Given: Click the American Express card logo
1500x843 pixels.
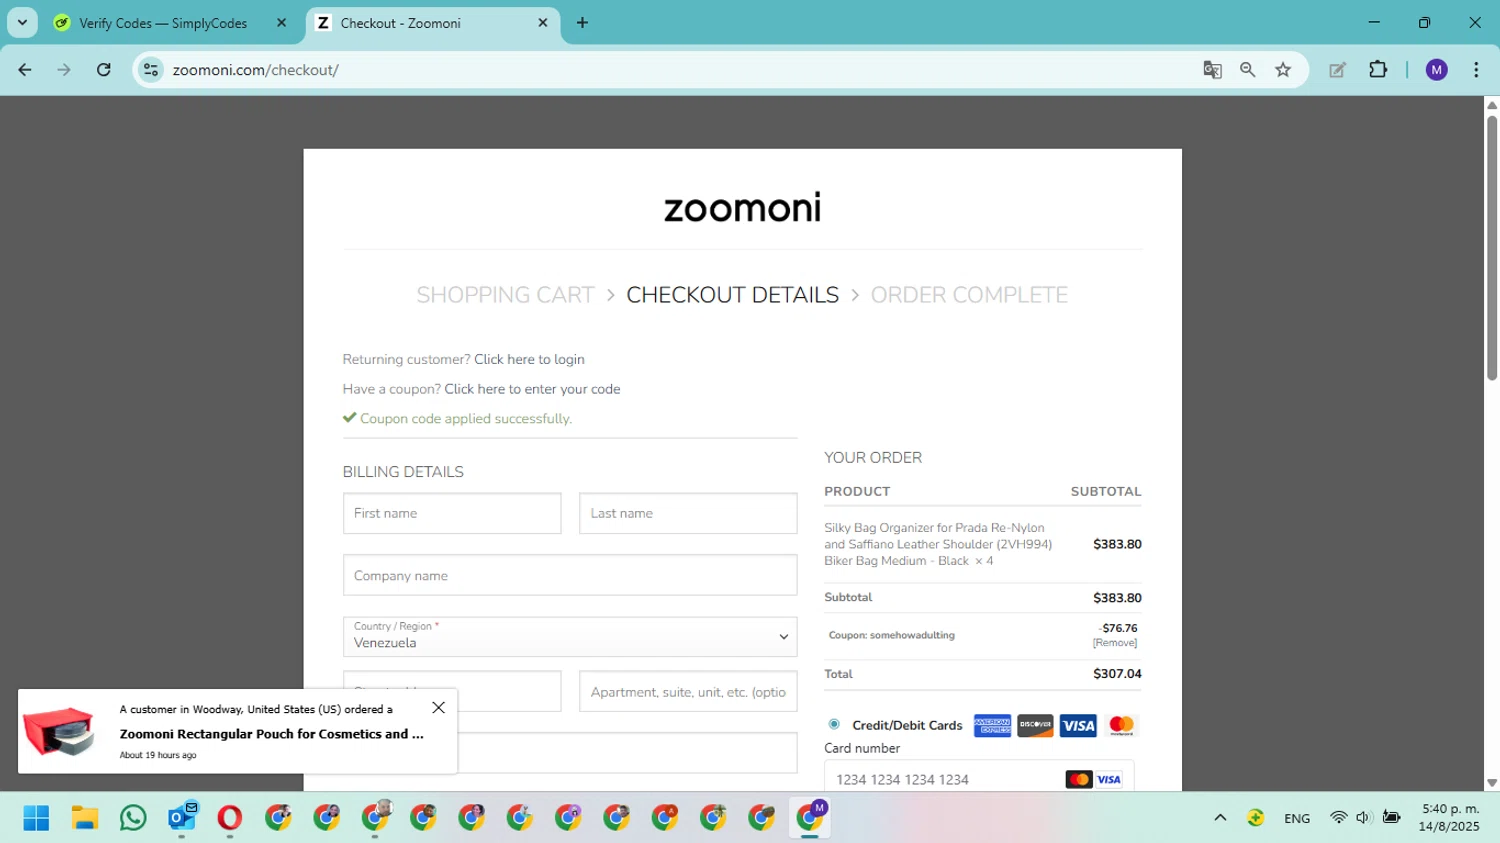Looking at the screenshot, I should click(992, 726).
